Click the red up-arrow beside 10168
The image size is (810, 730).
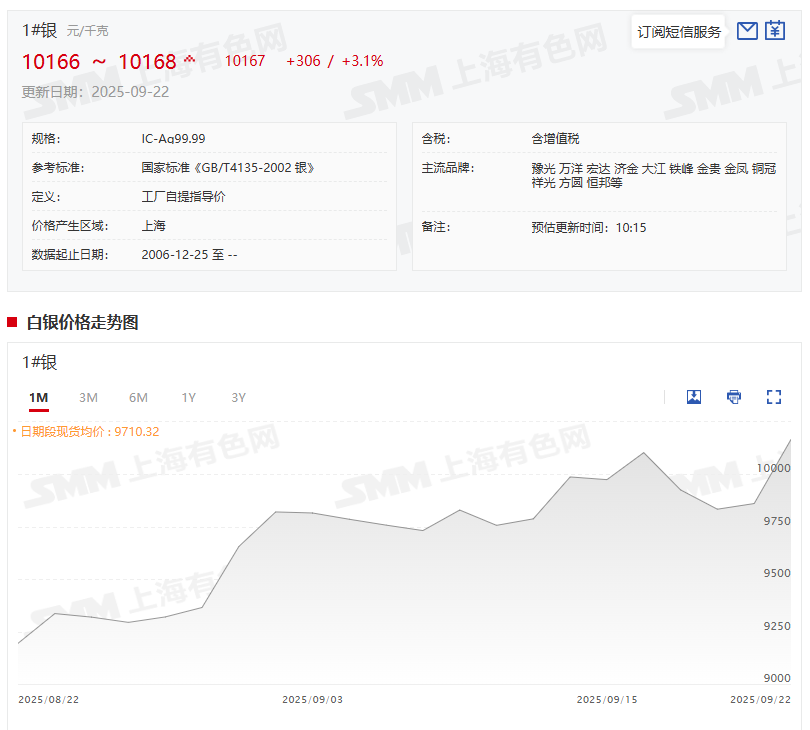[x=189, y=58]
